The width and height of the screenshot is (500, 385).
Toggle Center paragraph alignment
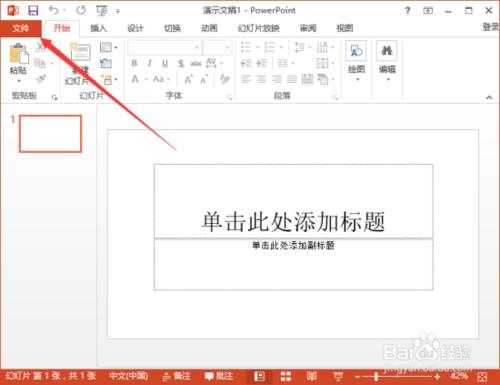pos(261,79)
